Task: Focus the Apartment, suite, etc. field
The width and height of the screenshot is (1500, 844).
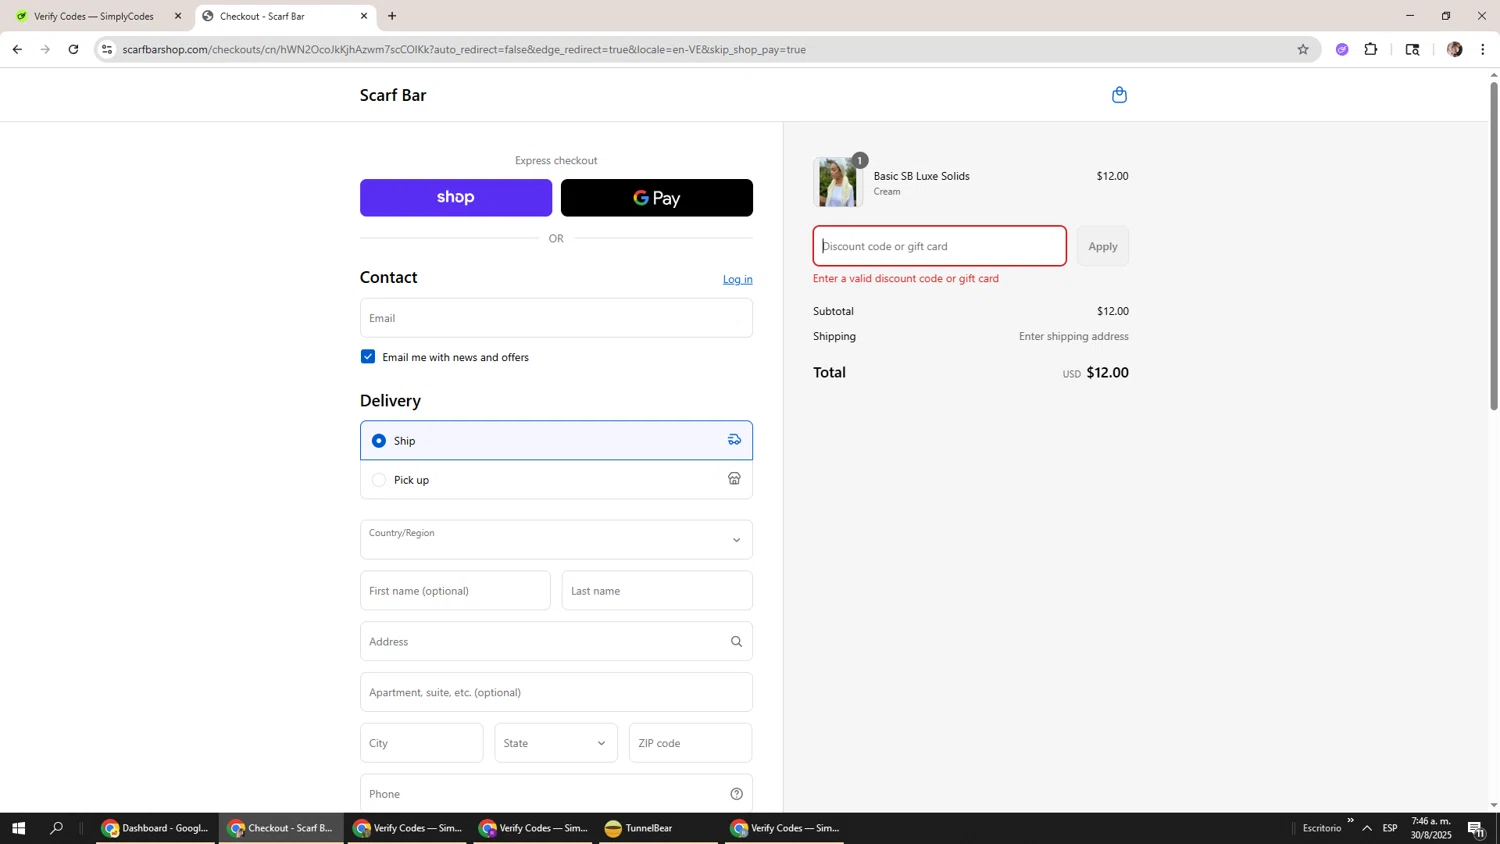Action: [556, 692]
